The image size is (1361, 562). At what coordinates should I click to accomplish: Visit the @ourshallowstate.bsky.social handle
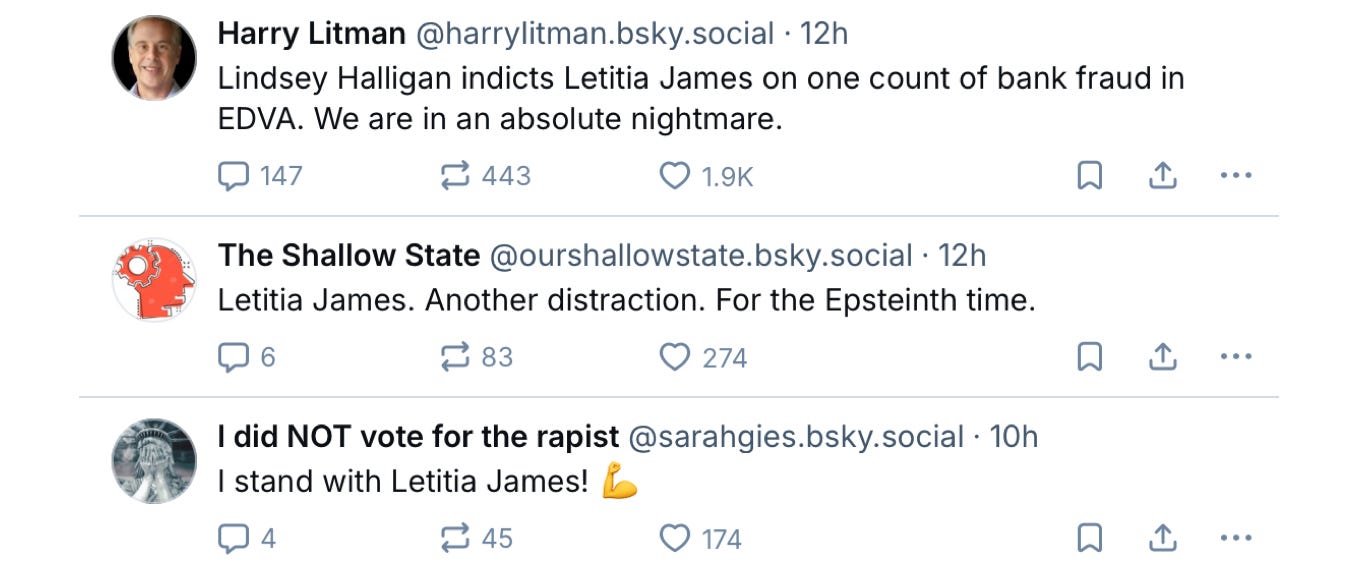(700, 256)
